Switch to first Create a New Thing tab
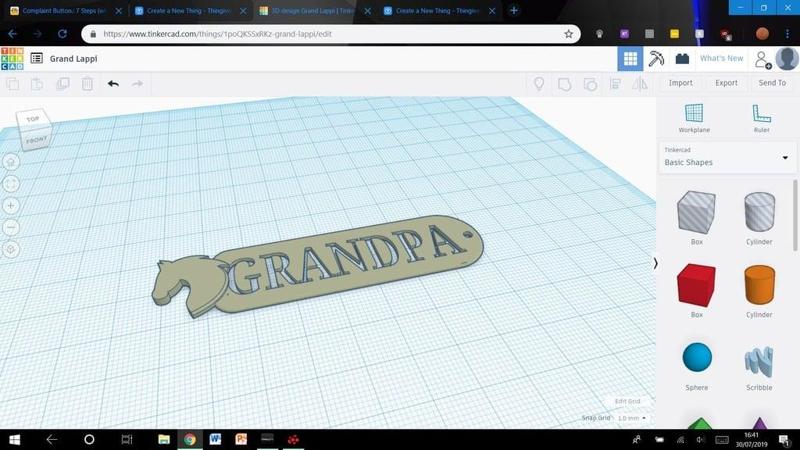800x450 pixels. pyautogui.click(x=190, y=11)
